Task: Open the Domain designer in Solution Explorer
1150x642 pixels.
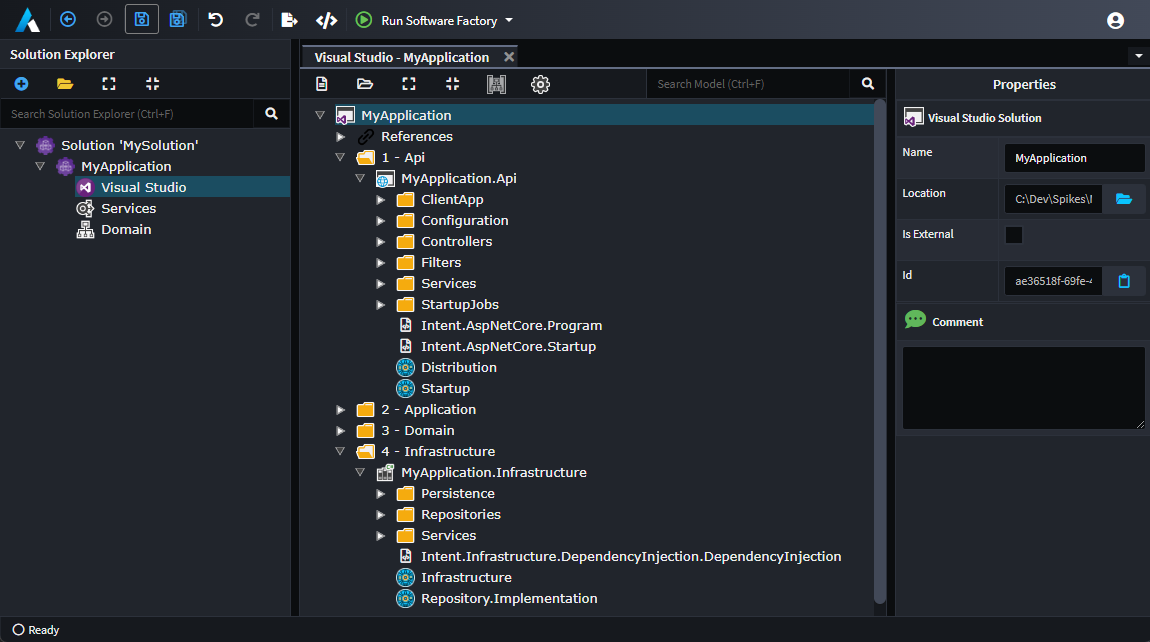Action: (126, 230)
